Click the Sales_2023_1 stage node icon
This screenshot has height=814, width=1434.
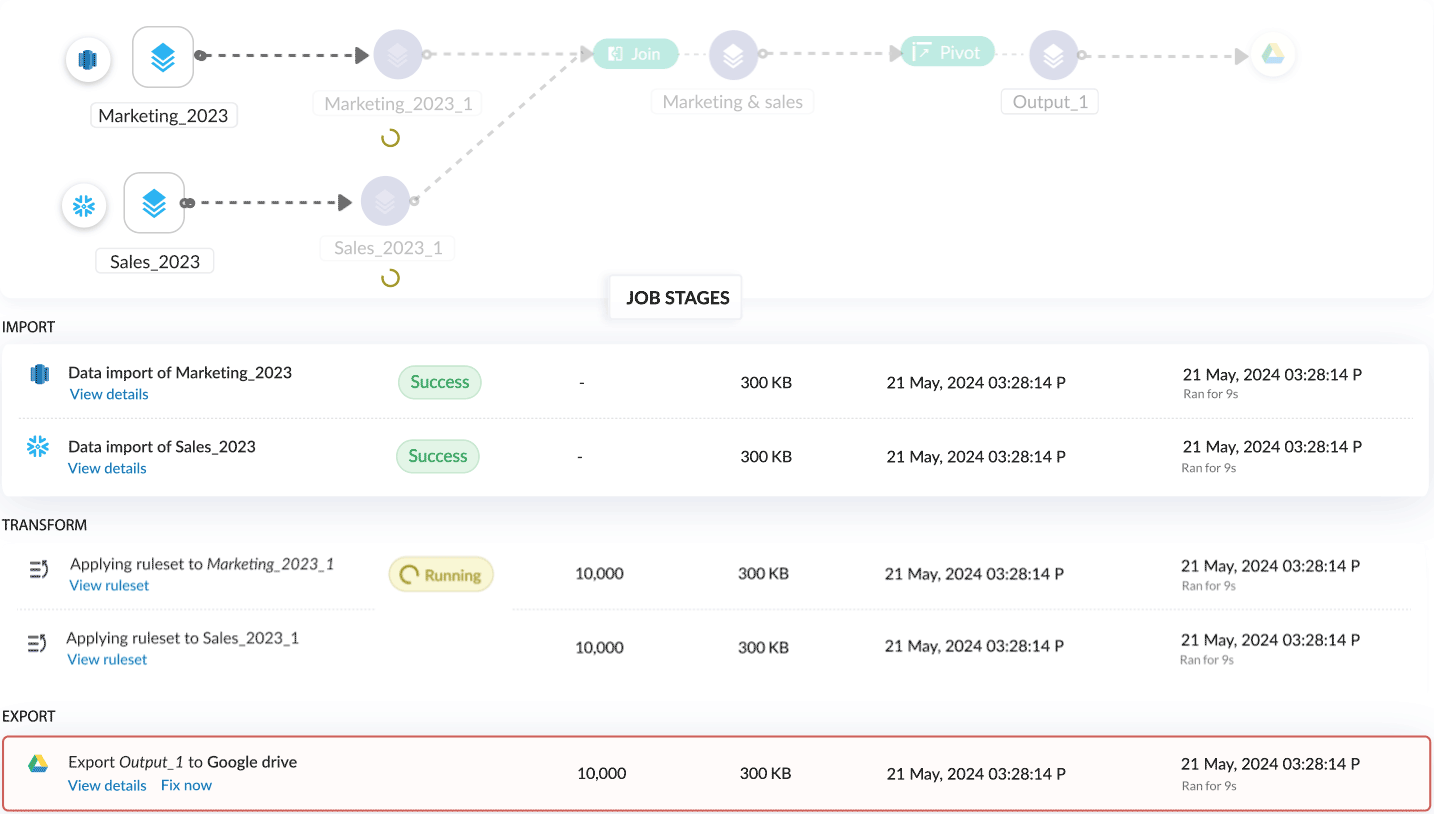(386, 201)
